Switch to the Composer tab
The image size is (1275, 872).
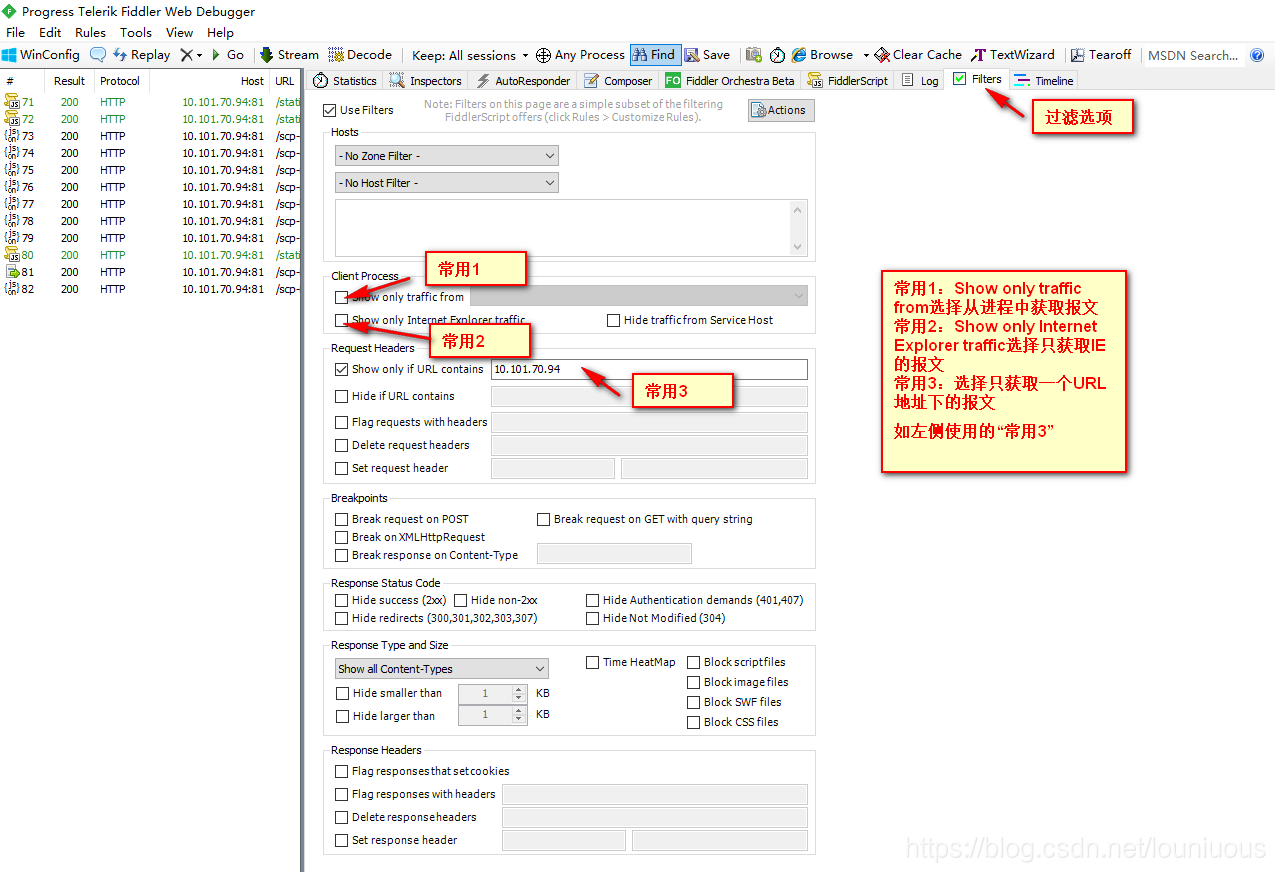tap(618, 81)
